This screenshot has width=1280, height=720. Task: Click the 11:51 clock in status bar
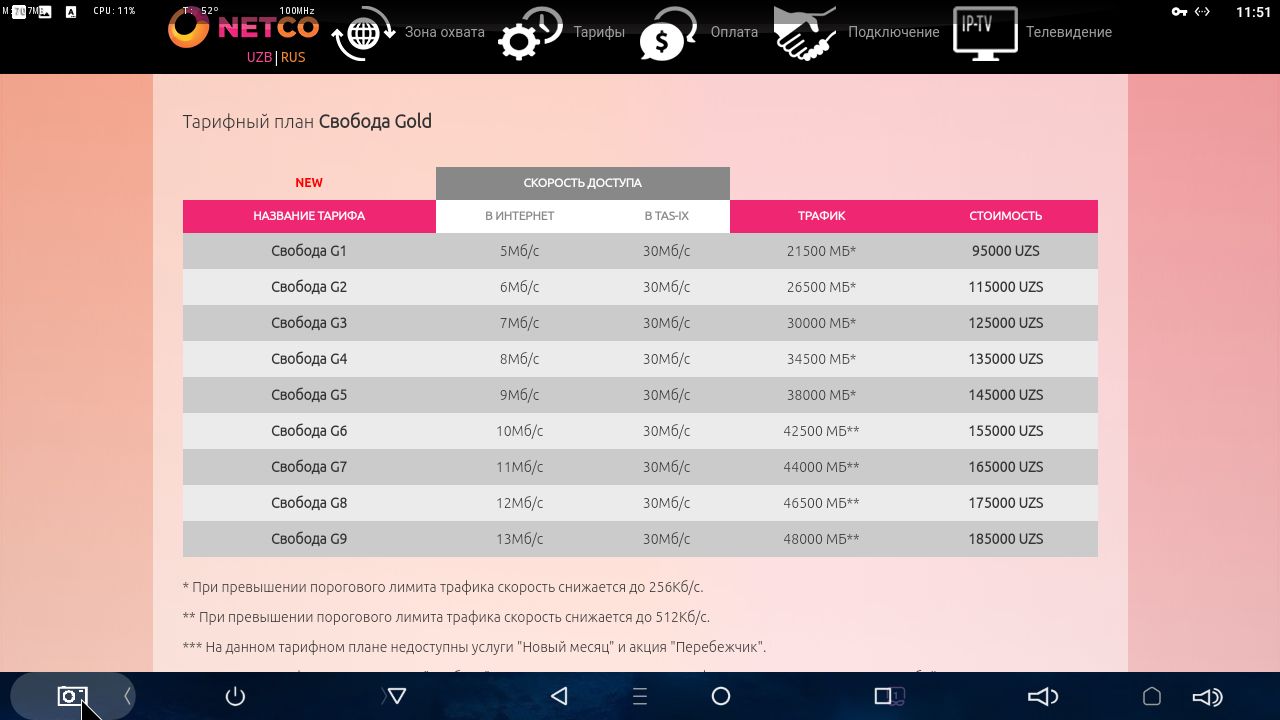pyautogui.click(x=1253, y=12)
